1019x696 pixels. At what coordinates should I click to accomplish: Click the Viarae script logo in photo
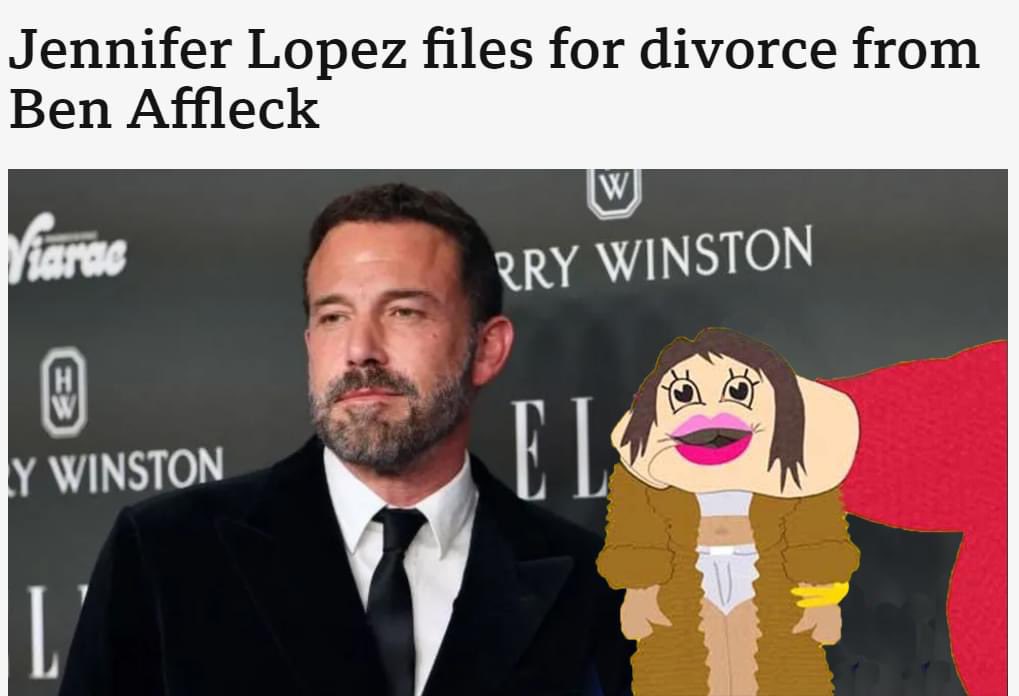pos(67,250)
